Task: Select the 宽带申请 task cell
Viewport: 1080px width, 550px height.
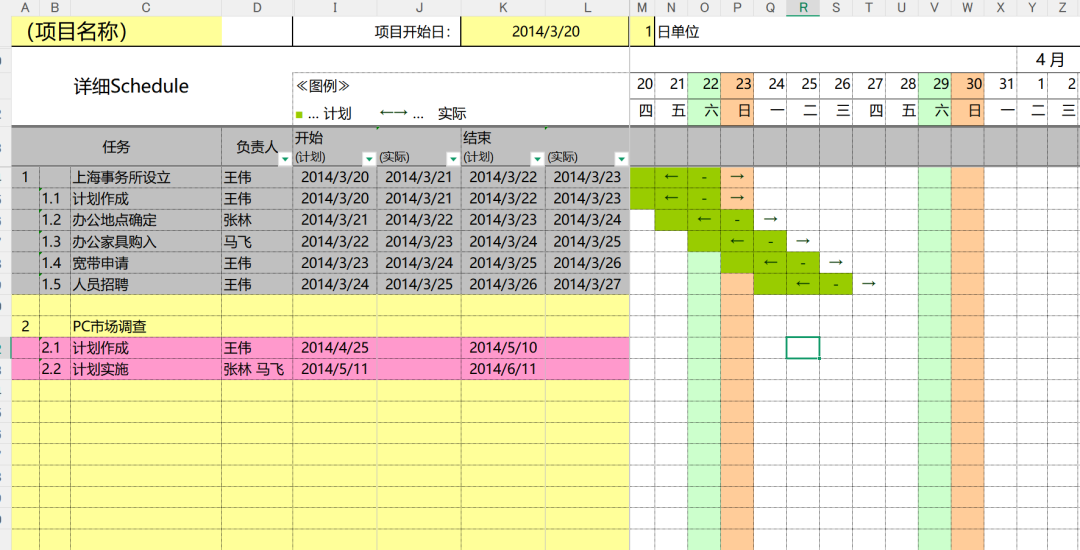Action: tap(146, 263)
